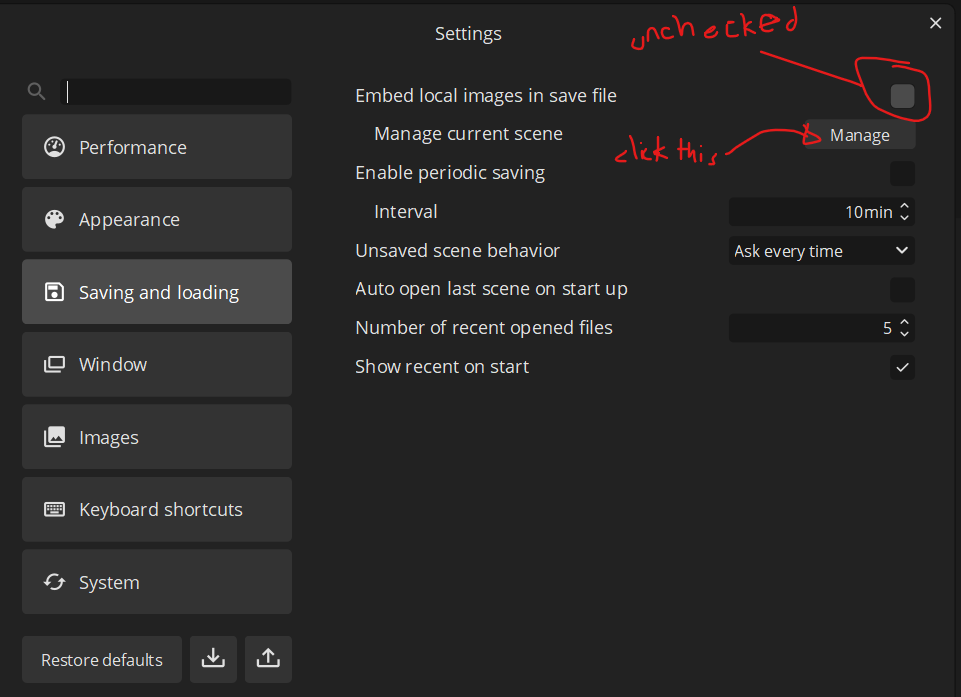Viewport: 961px width, 697px height.
Task: Click the Interval spinner arrows
Action: tap(904, 212)
